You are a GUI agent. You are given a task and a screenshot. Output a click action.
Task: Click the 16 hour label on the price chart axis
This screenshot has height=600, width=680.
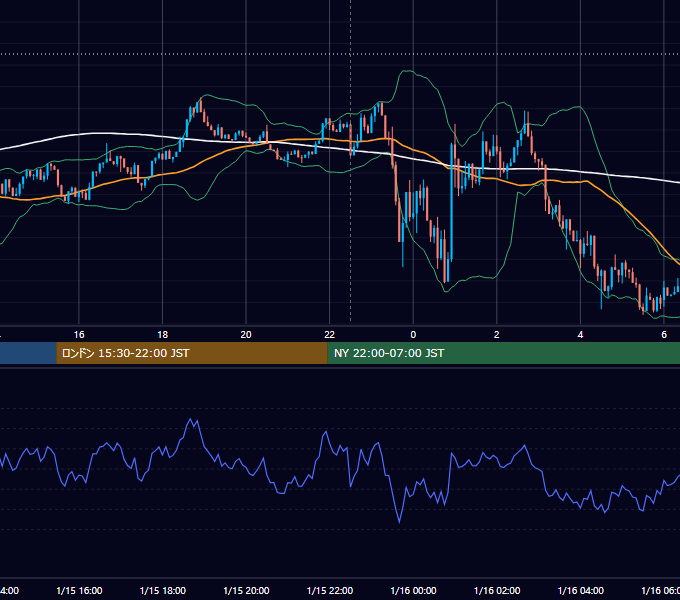(79, 335)
